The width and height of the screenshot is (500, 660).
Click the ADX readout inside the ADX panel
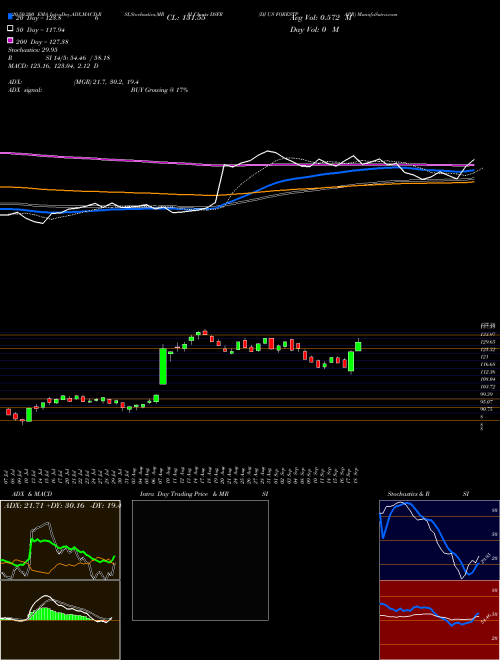61,506
